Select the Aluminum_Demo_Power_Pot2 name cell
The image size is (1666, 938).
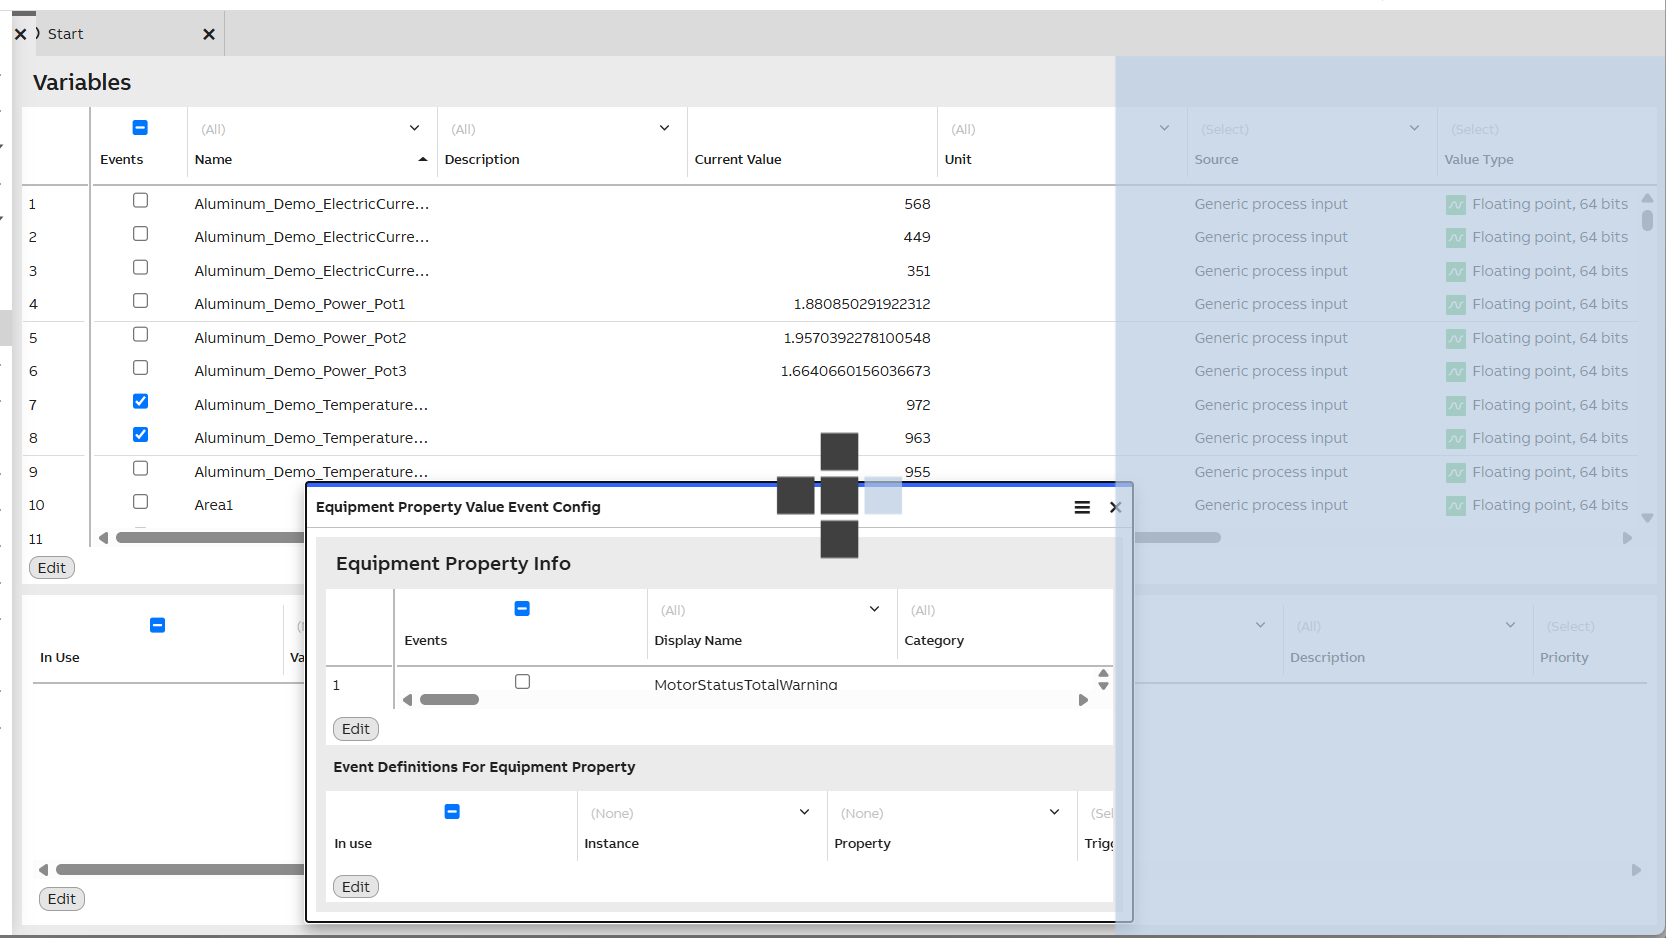[x=300, y=338]
